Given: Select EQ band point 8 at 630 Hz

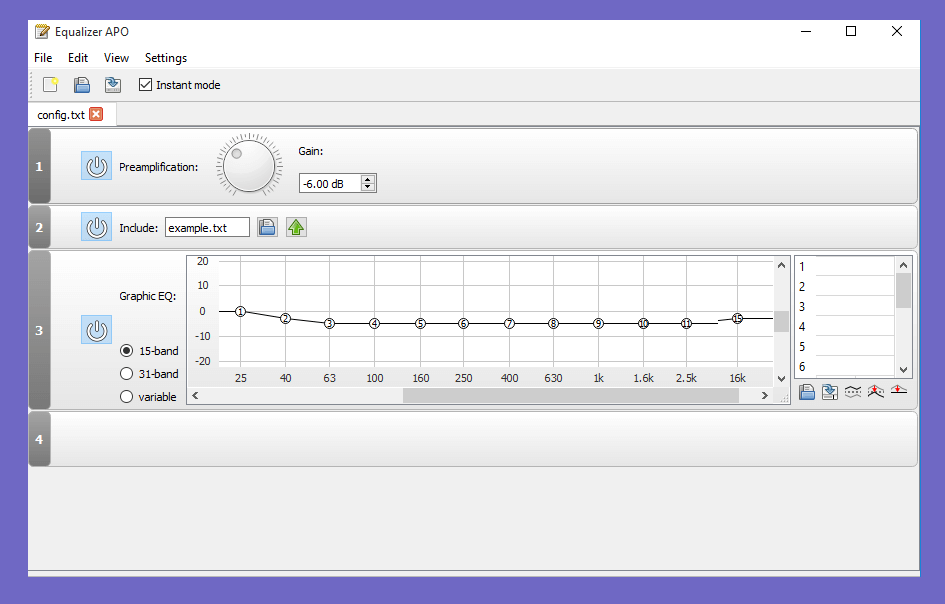Looking at the screenshot, I should click(553, 324).
